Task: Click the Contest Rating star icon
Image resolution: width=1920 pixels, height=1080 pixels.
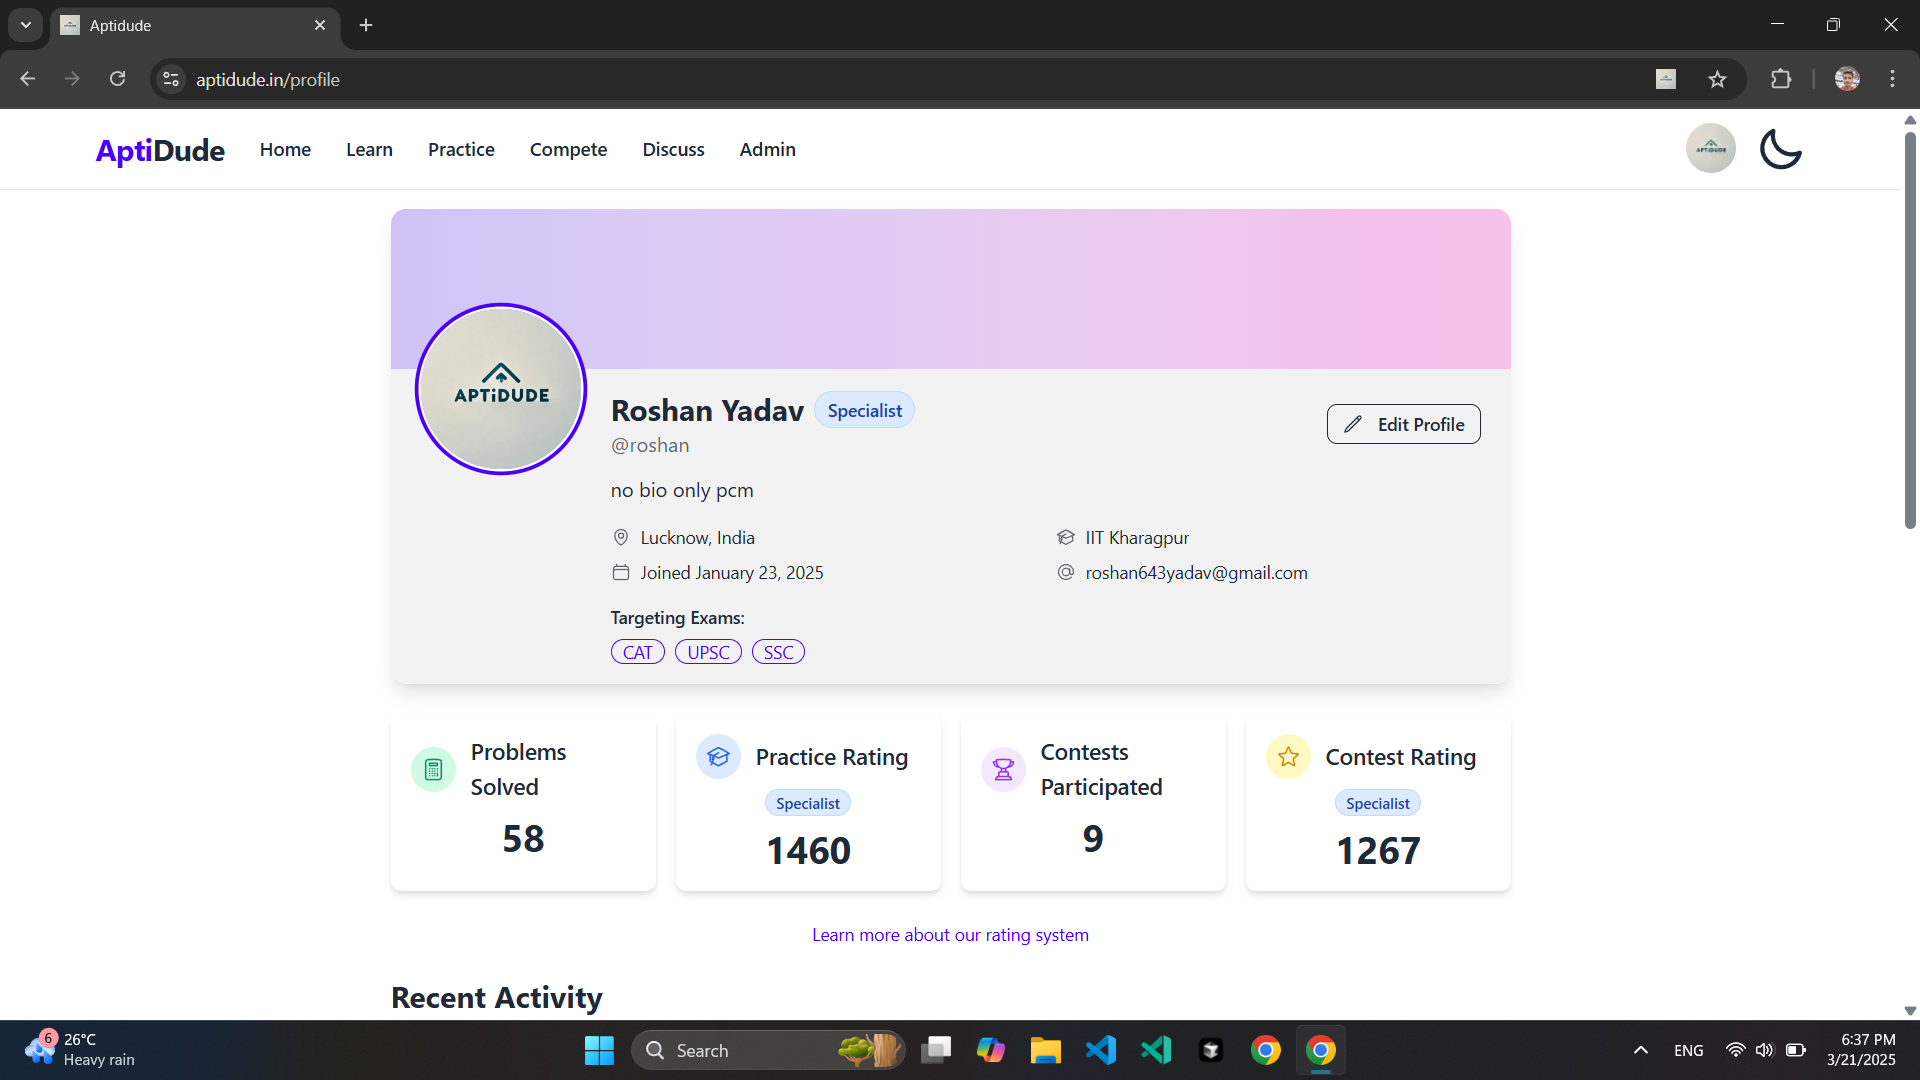Action: pos(1288,757)
